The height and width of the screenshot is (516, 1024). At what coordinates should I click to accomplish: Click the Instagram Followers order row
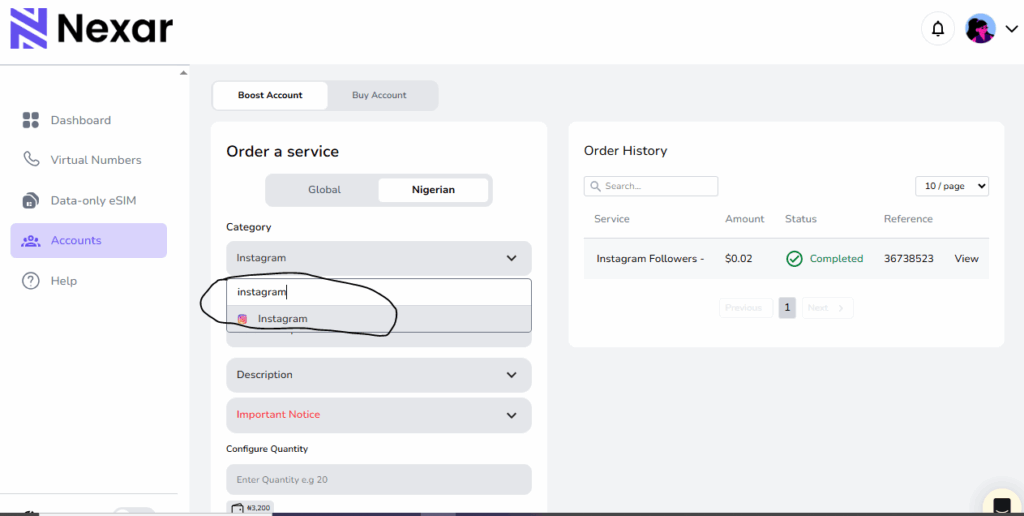click(x=786, y=259)
